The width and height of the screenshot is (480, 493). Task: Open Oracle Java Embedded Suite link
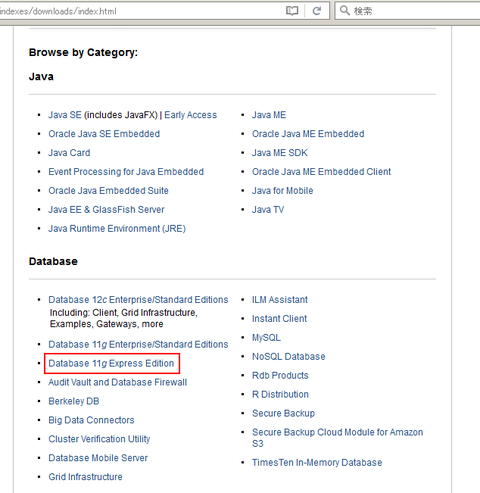[x=108, y=191]
